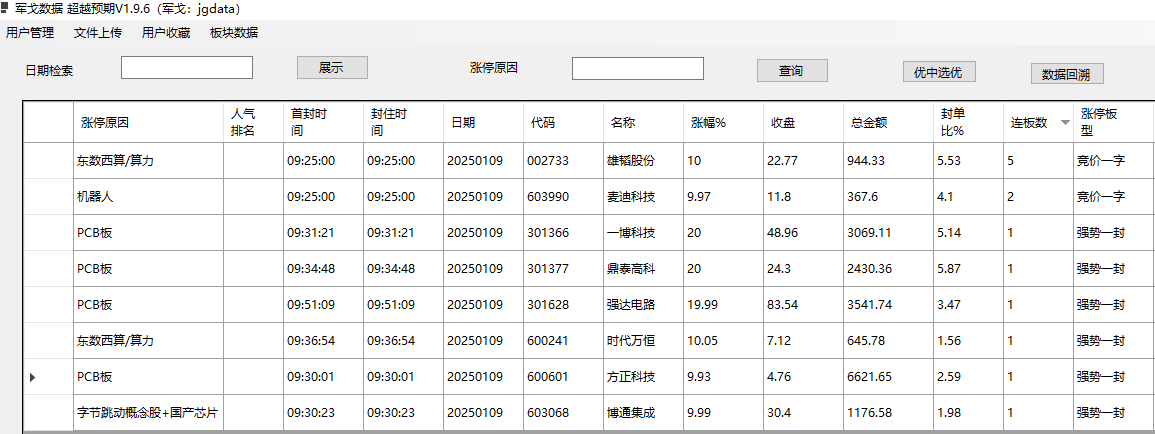Select the 雄韬股份 name cell
The width and height of the screenshot is (1155, 434).
[x=643, y=161]
